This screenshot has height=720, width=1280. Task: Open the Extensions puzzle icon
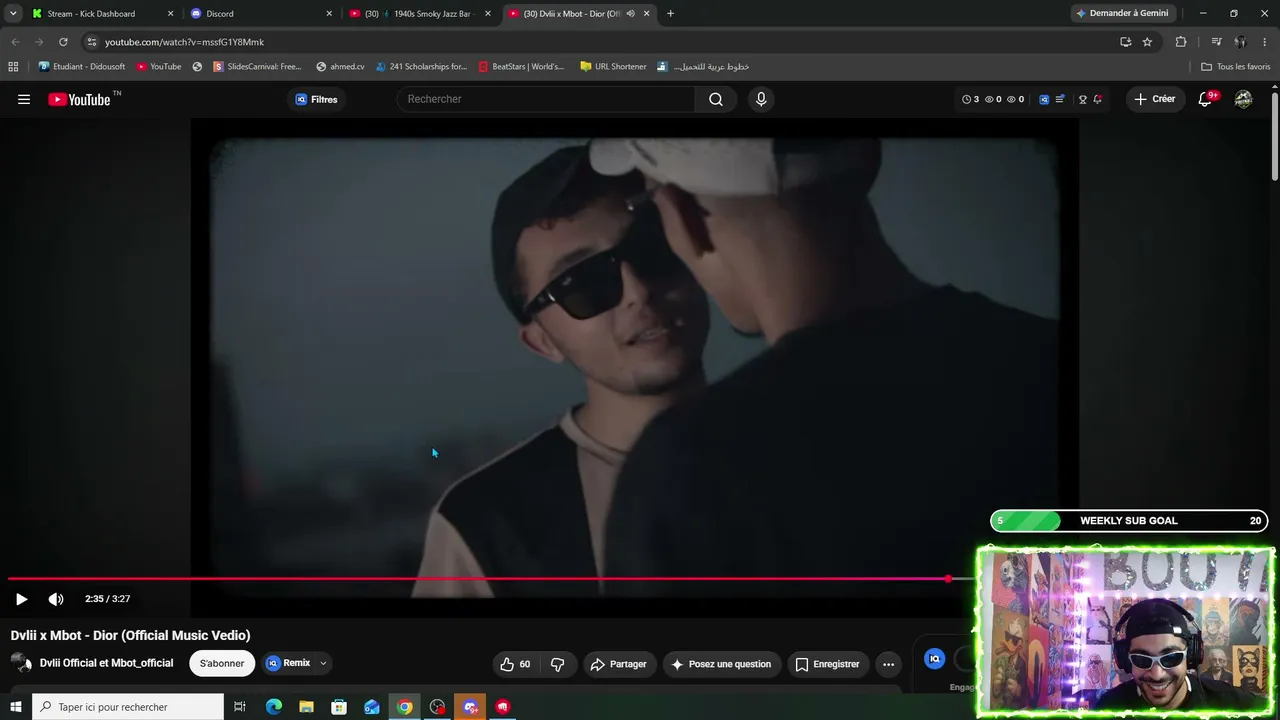[1181, 42]
